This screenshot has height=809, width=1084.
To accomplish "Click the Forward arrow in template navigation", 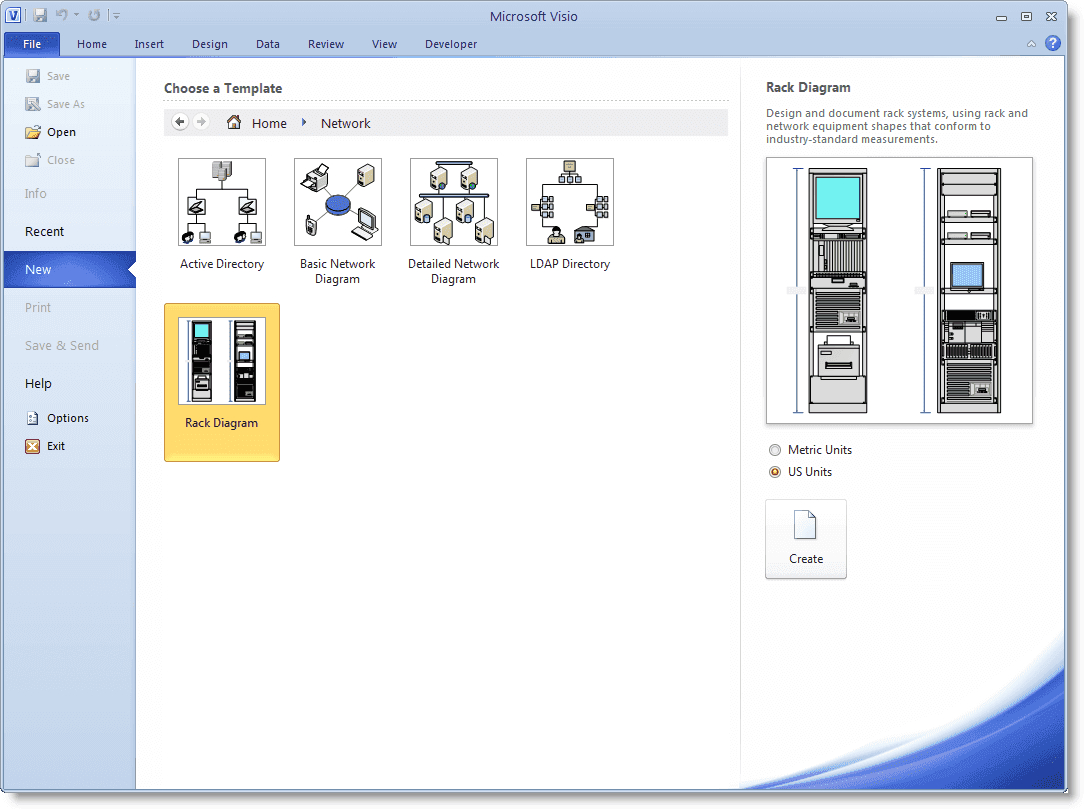I will 201,122.
